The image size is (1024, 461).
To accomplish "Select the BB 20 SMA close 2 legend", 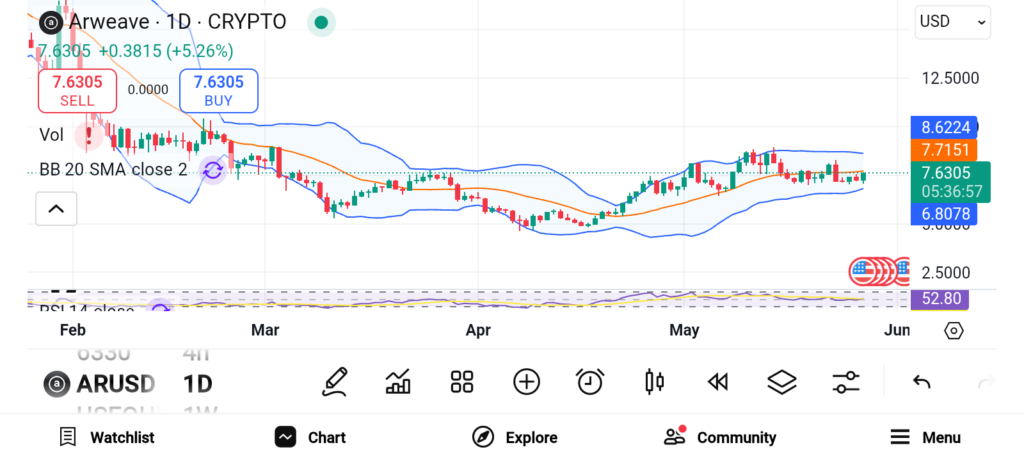I will [113, 170].
